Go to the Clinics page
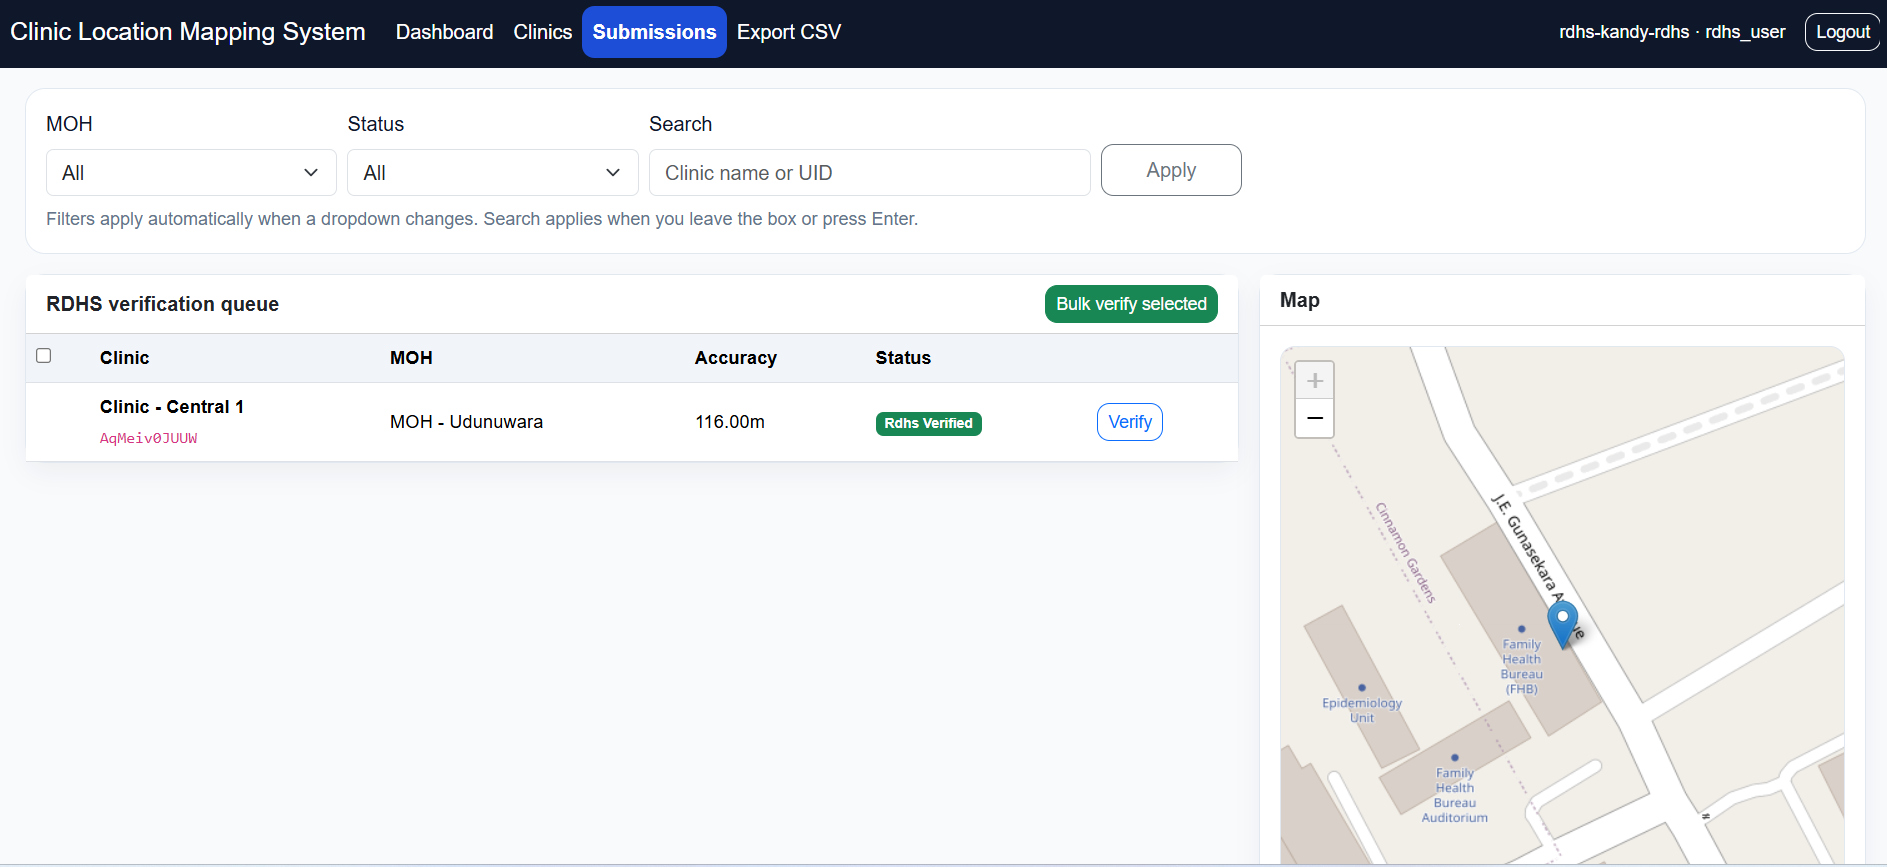The image size is (1887, 867). pyautogui.click(x=543, y=32)
